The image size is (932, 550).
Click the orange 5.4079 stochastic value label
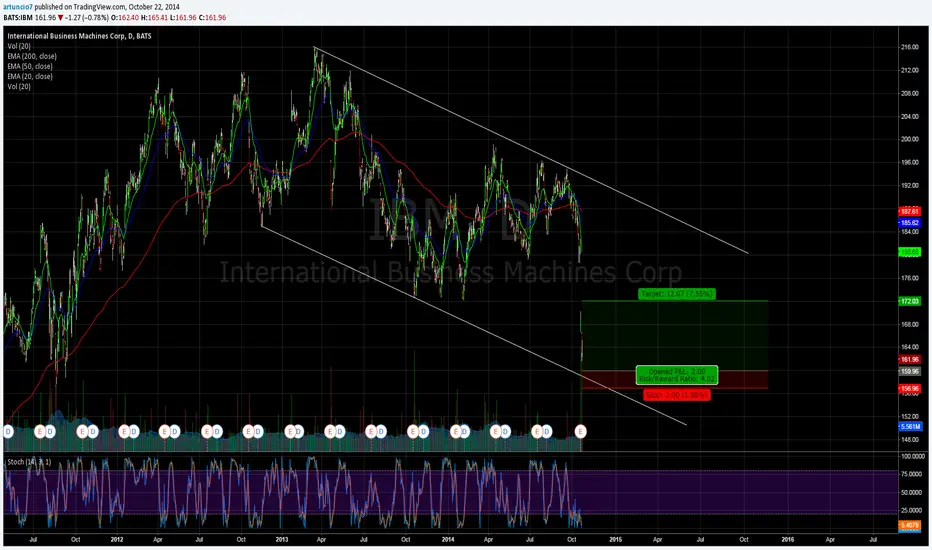(x=909, y=525)
